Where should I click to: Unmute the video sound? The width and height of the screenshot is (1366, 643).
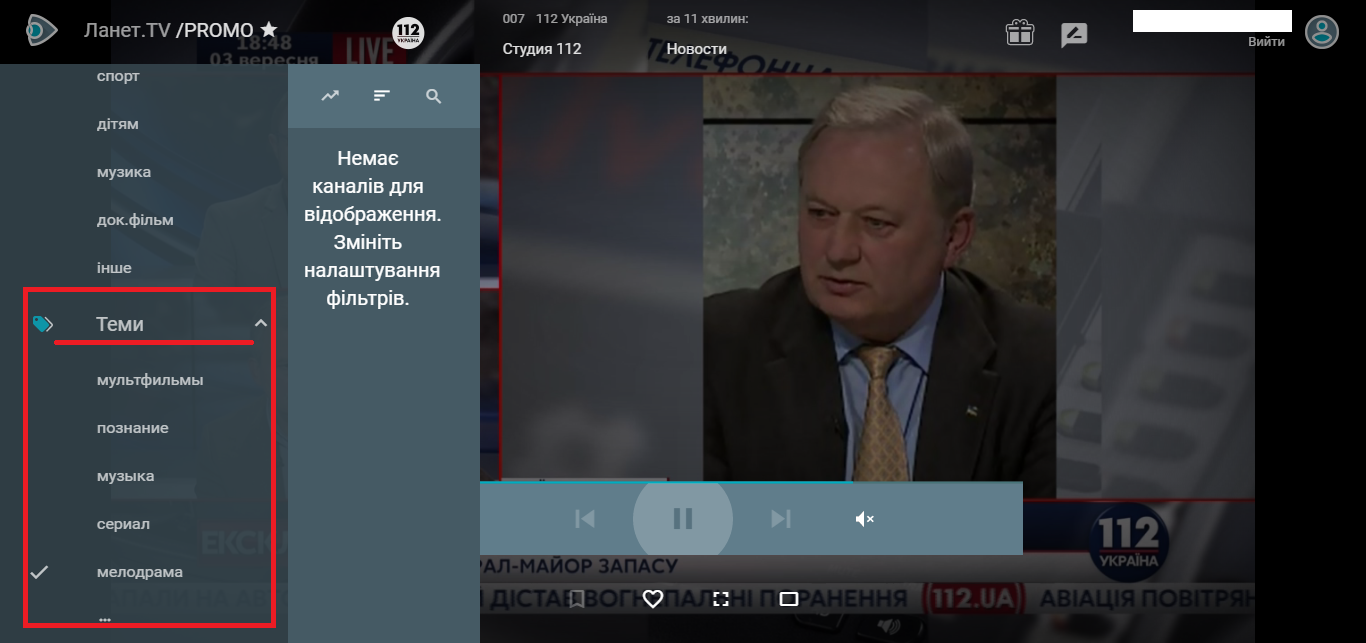[x=865, y=518]
